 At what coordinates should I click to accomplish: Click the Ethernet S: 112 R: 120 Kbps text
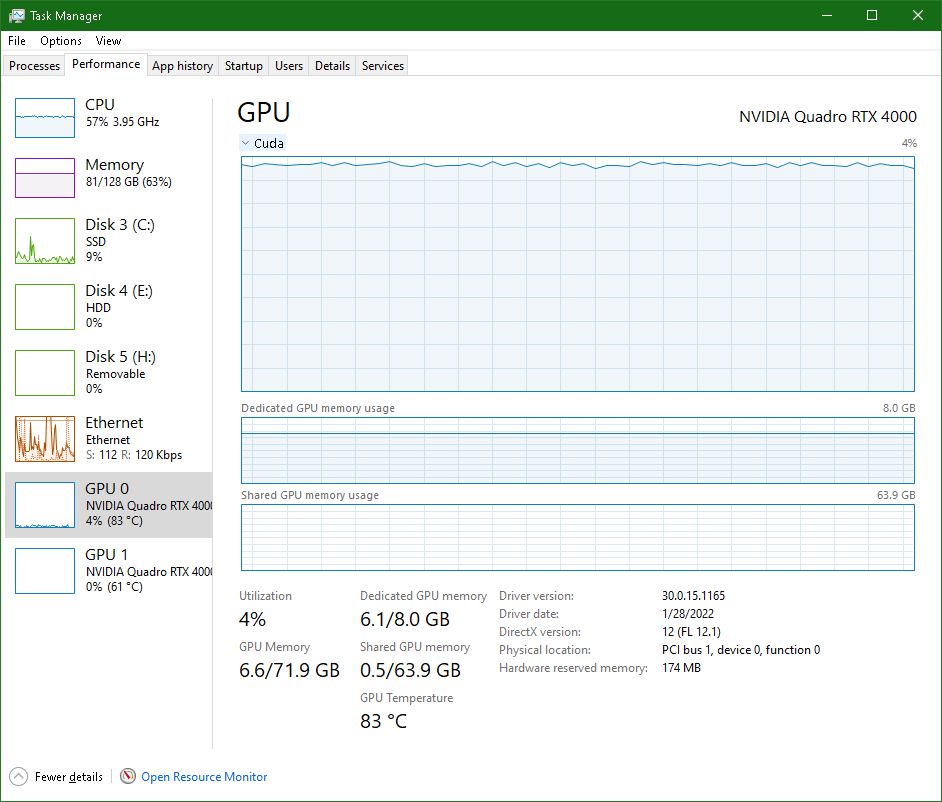point(133,455)
